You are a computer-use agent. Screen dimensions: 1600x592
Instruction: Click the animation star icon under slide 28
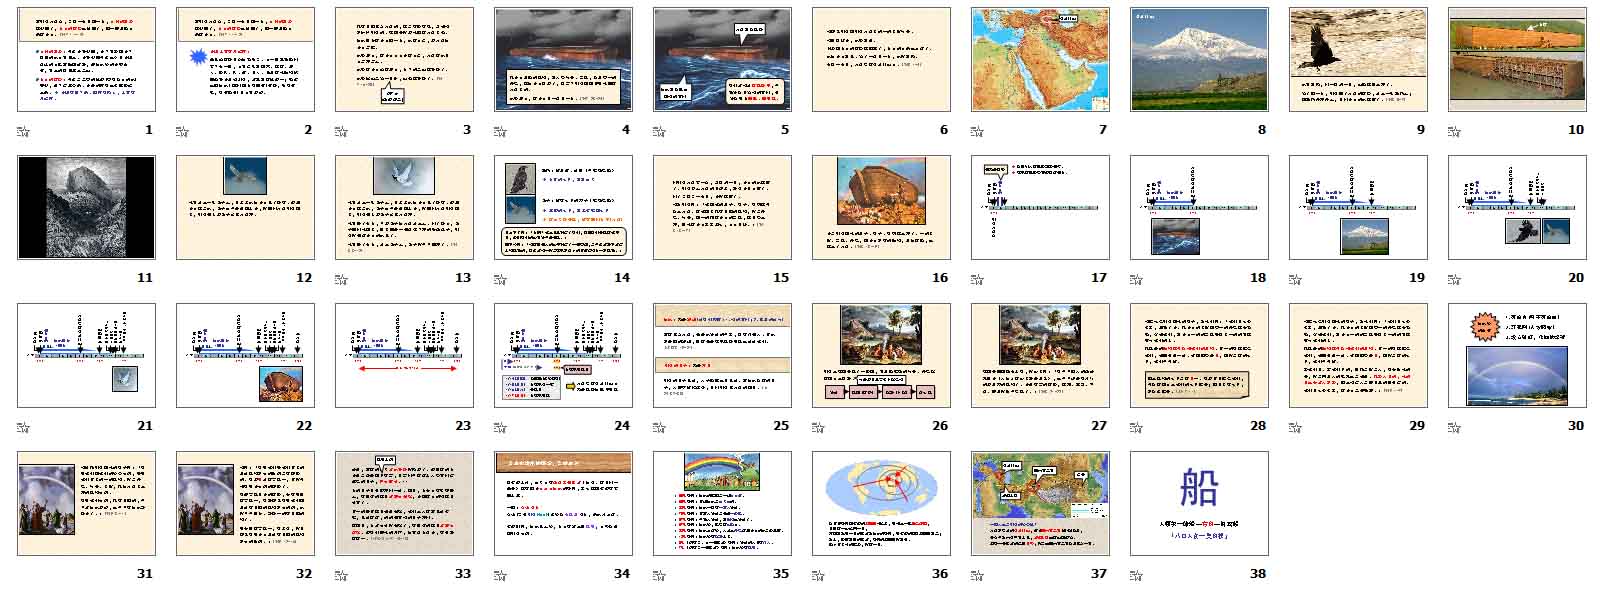(1137, 426)
